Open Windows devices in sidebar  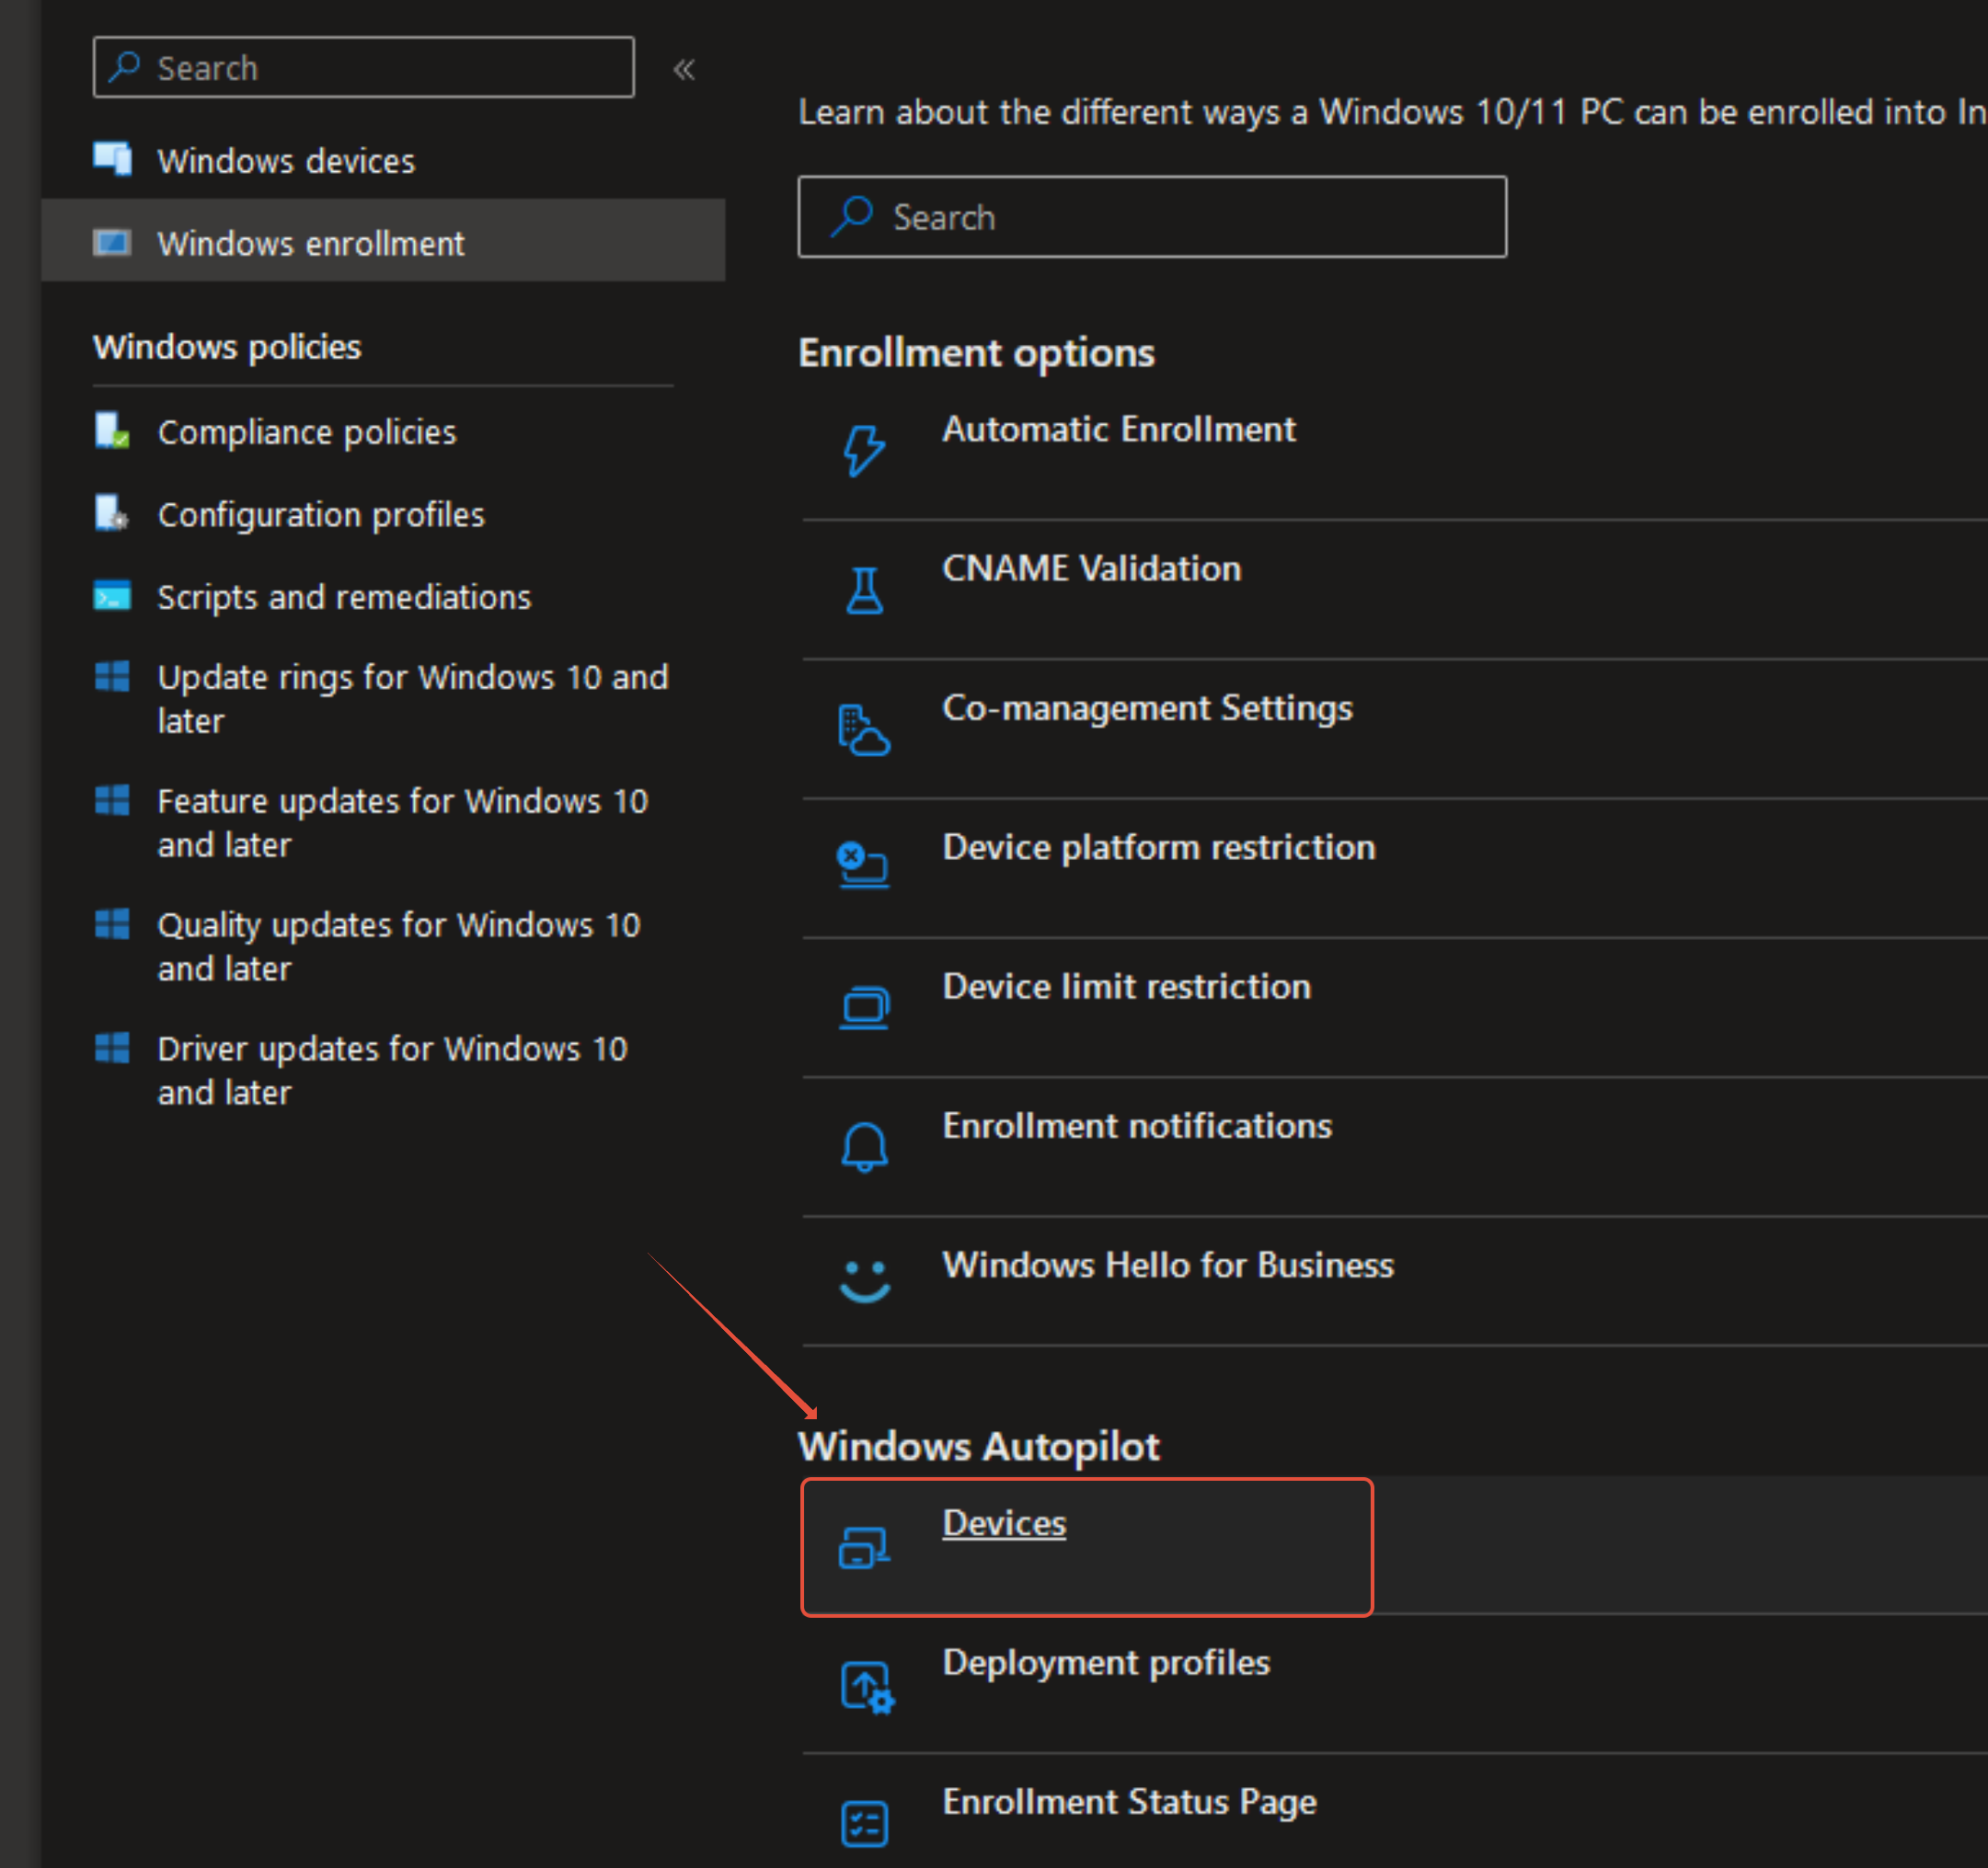[x=286, y=161]
